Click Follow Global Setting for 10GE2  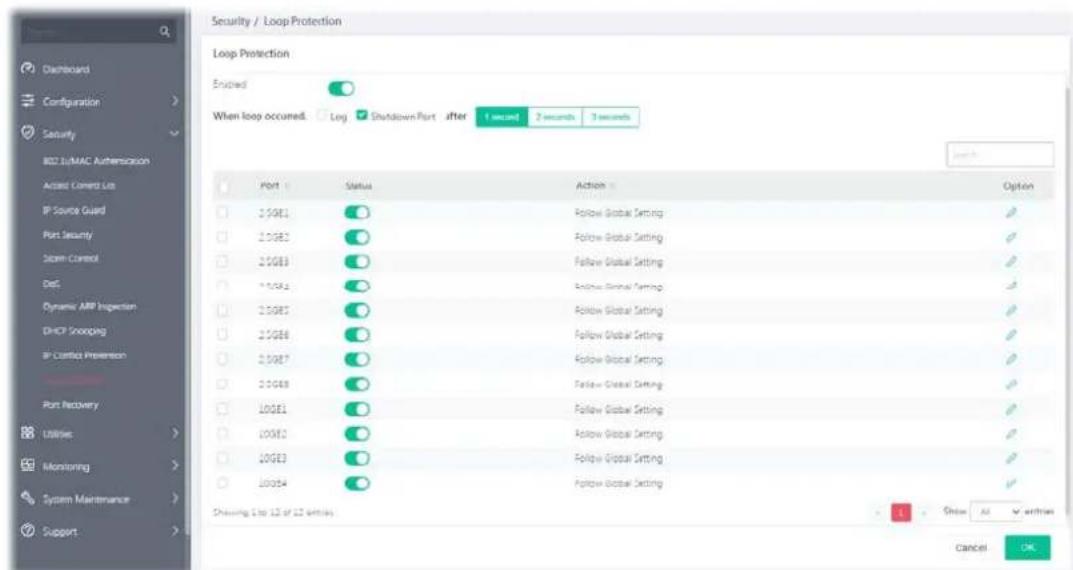(x=619, y=434)
